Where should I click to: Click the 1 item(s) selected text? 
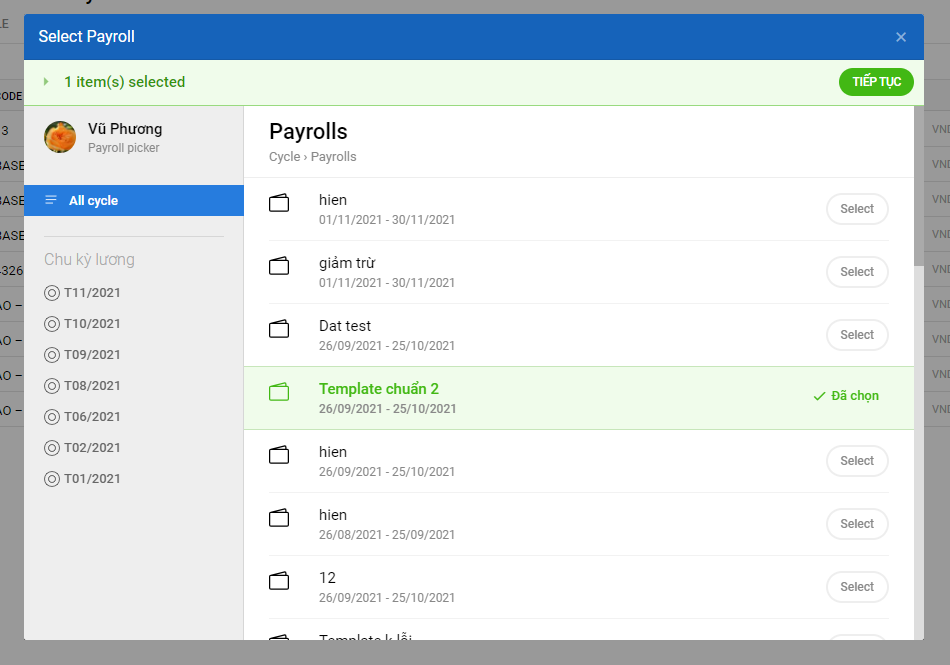point(125,82)
